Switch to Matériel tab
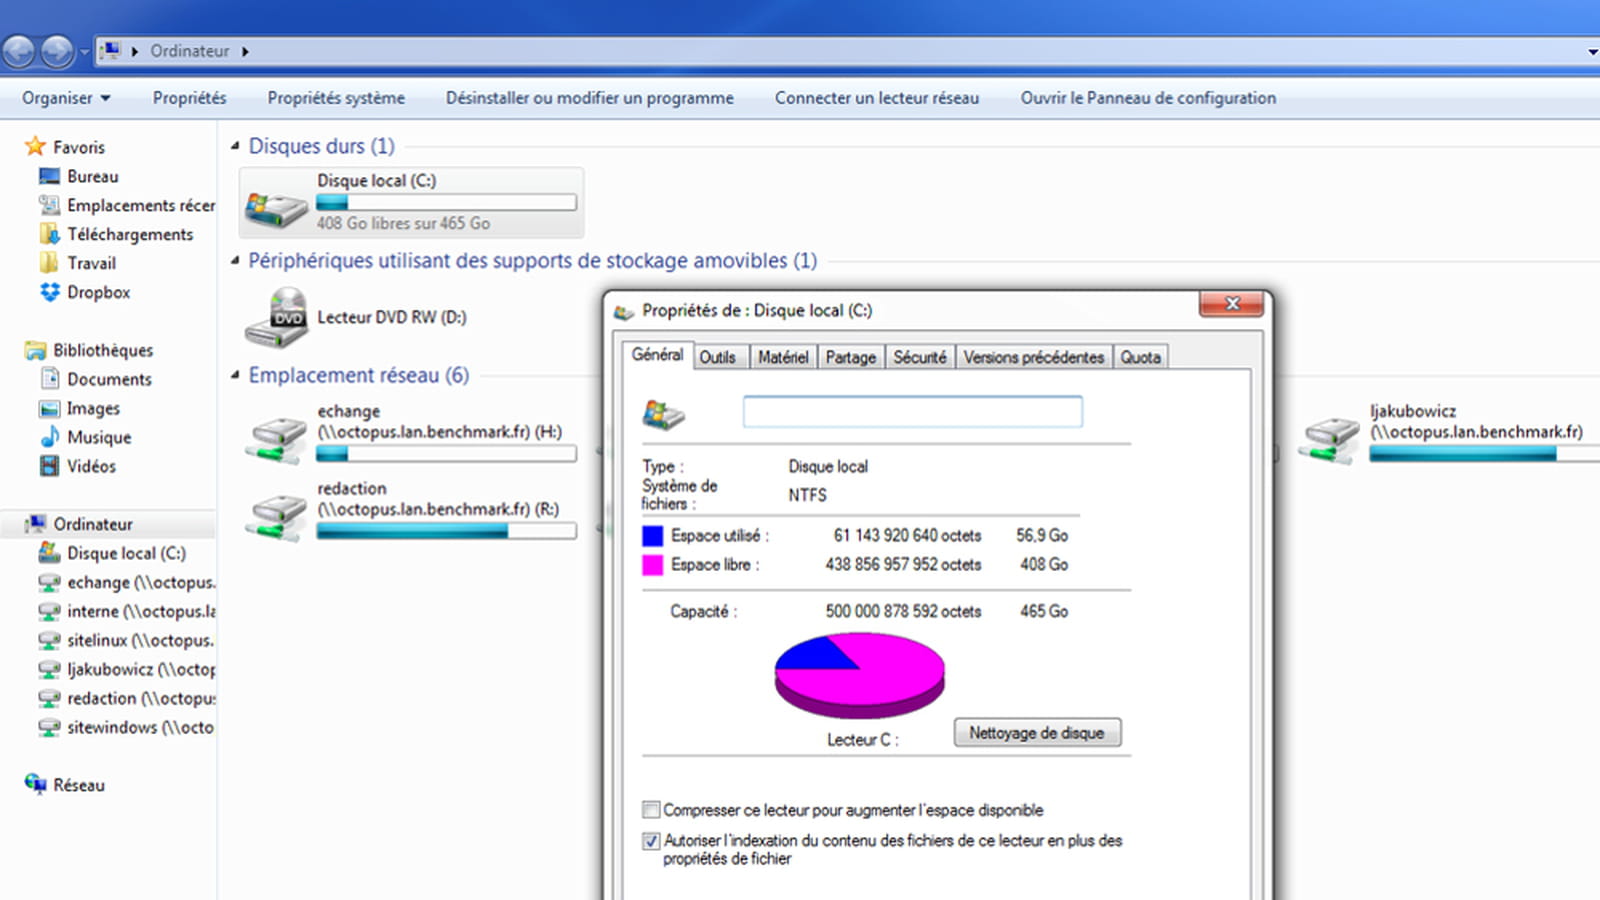The height and width of the screenshot is (900, 1600). click(783, 357)
